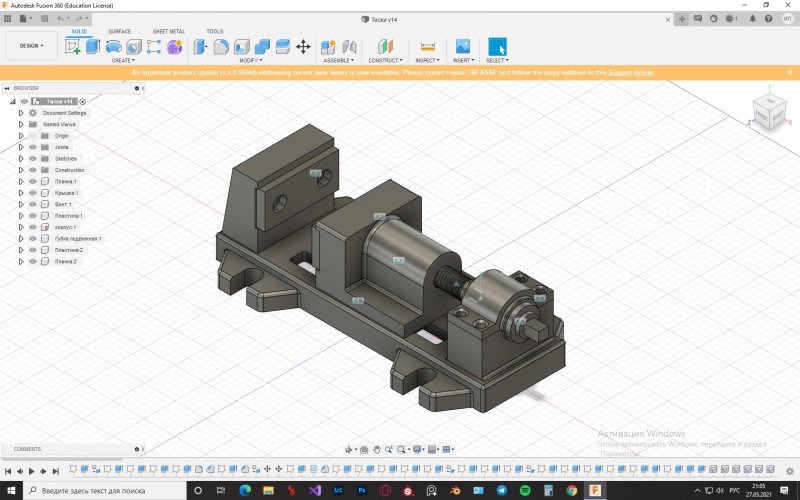Click the Extrude tool icon
Viewport: 800px width, 500px height.
[93, 47]
